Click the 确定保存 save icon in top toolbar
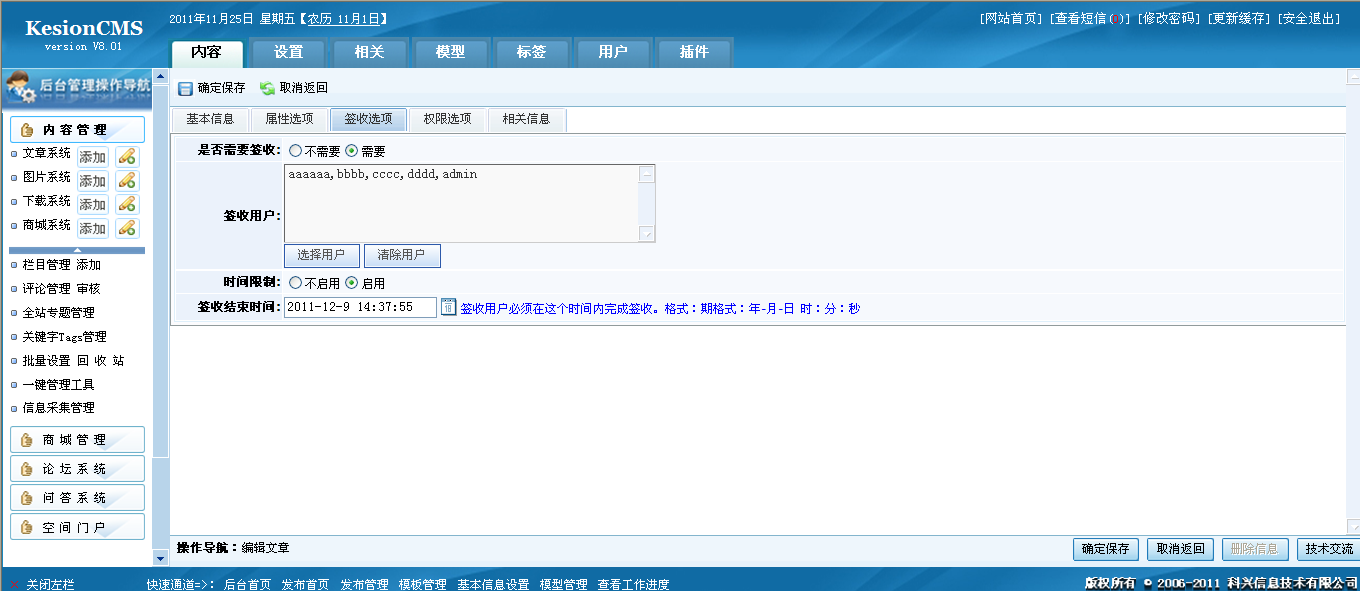This screenshot has width=1360, height=591. (185, 88)
